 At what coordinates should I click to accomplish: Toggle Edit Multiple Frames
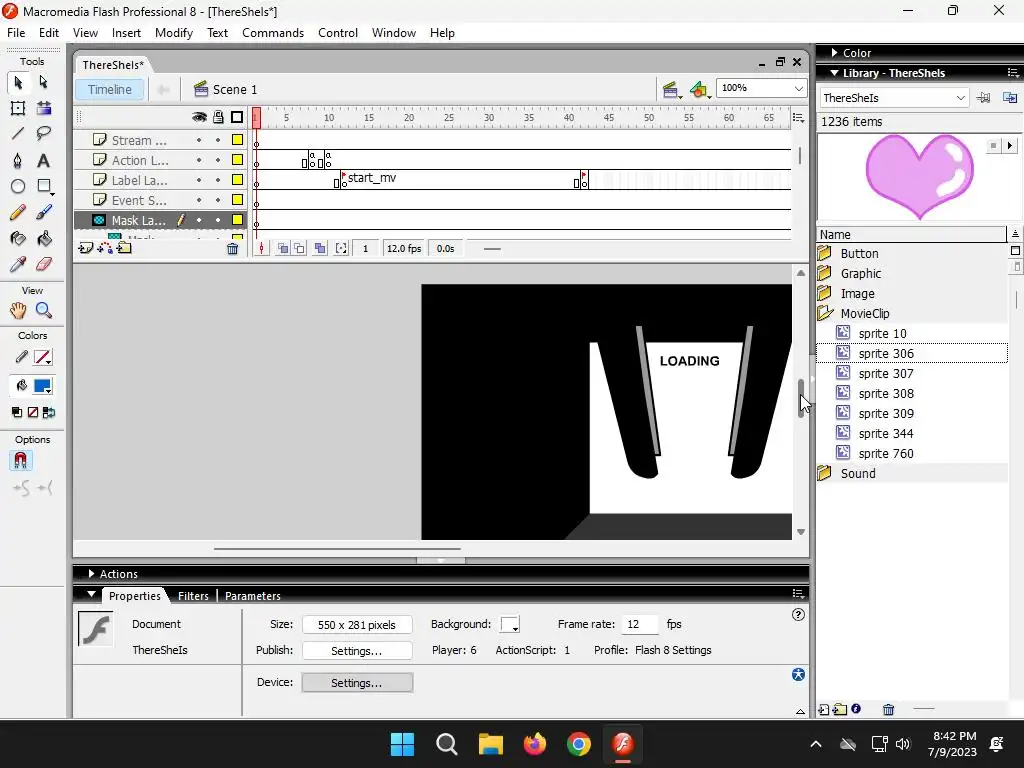319,248
